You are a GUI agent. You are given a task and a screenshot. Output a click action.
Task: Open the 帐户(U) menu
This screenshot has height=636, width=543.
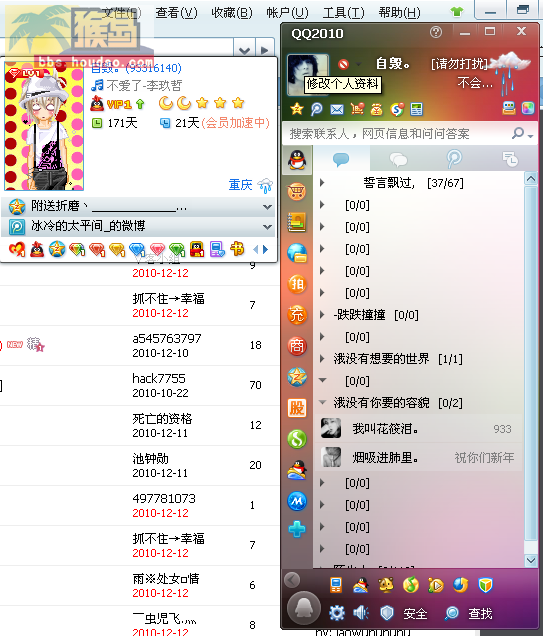pyautogui.click(x=288, y=13)
